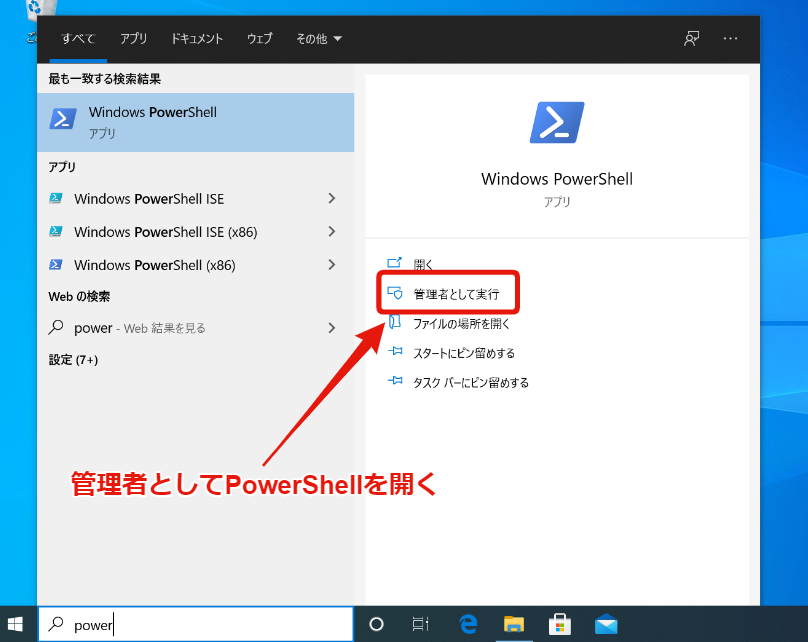Click the open (開く) arrow icon
Viewport: 808px width, 642px height.
(394, 263)
